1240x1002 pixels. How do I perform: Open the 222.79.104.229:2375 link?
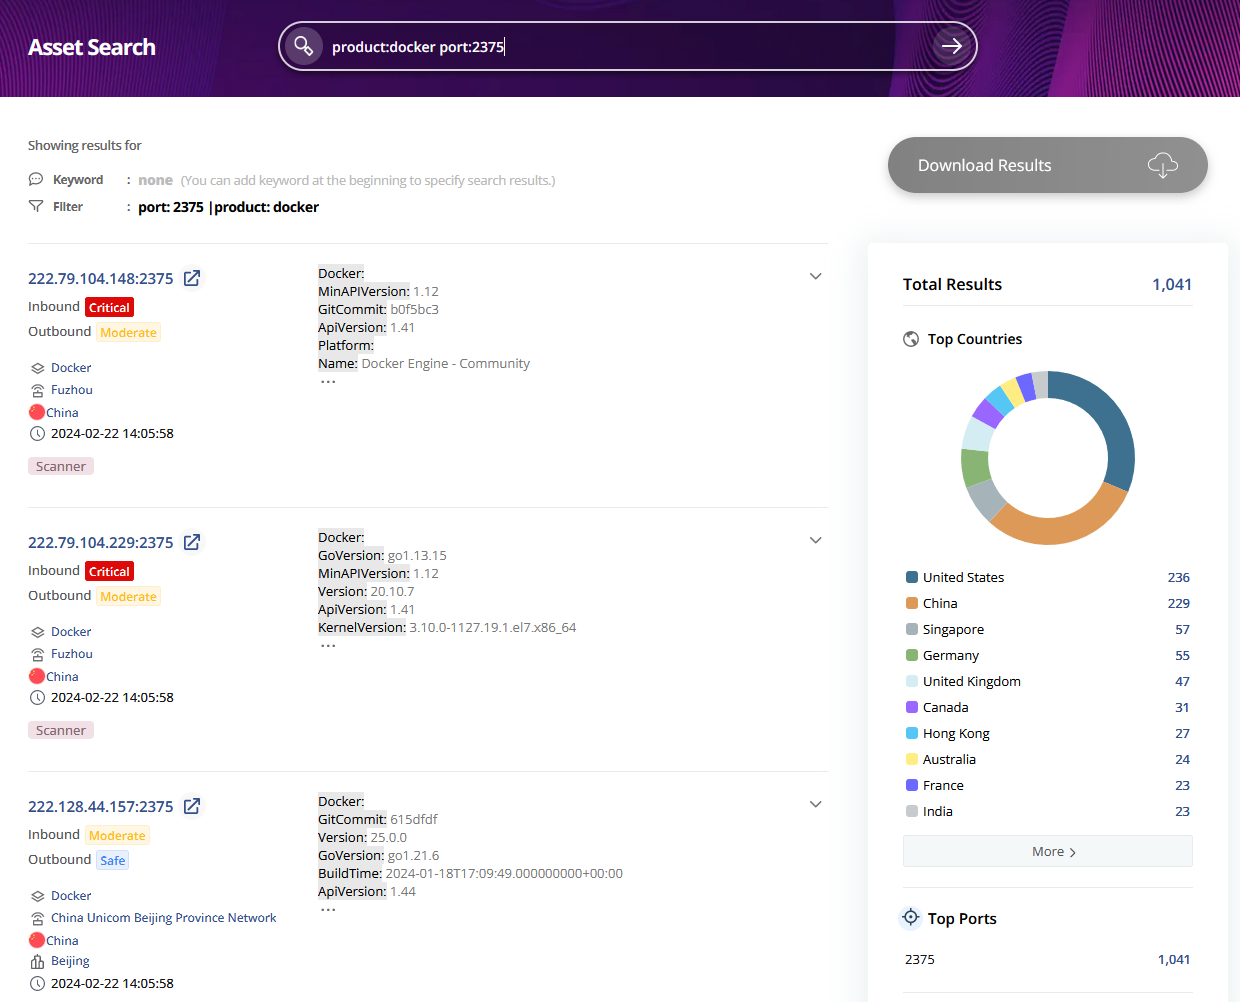click(x=101, y=542)
